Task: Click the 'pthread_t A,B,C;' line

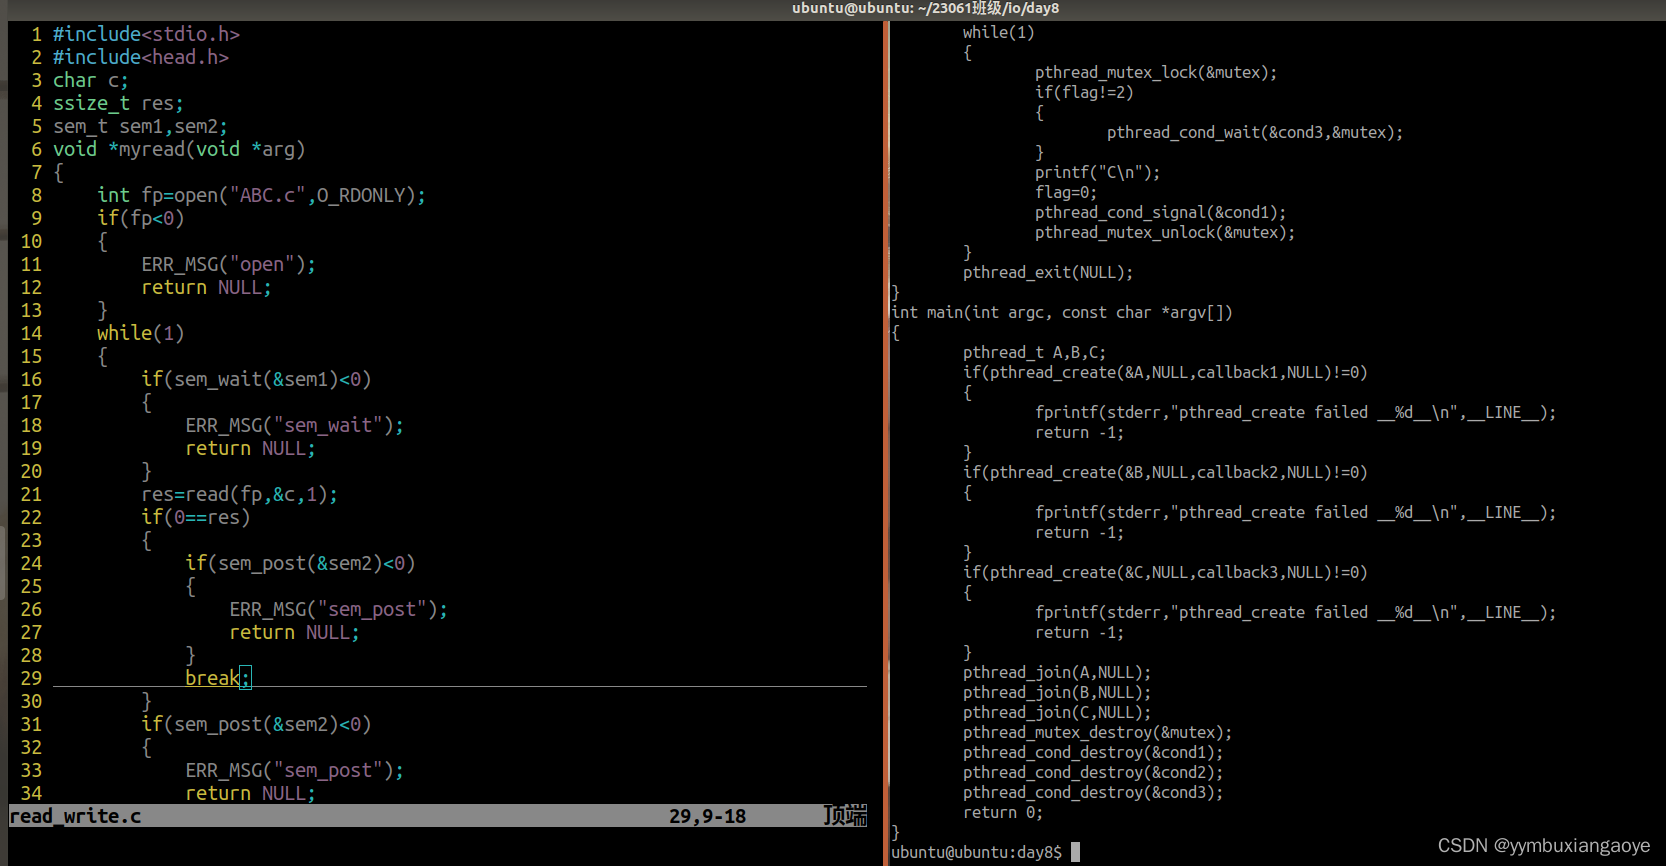Action: click(x=1034, y=352)
